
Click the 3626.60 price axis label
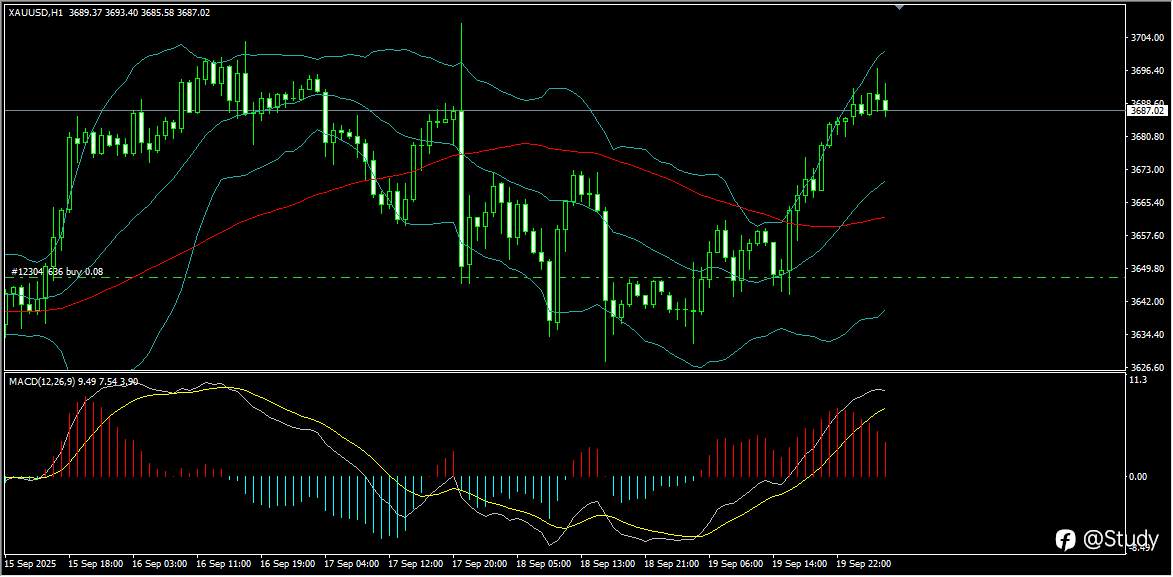point(1147,368)
